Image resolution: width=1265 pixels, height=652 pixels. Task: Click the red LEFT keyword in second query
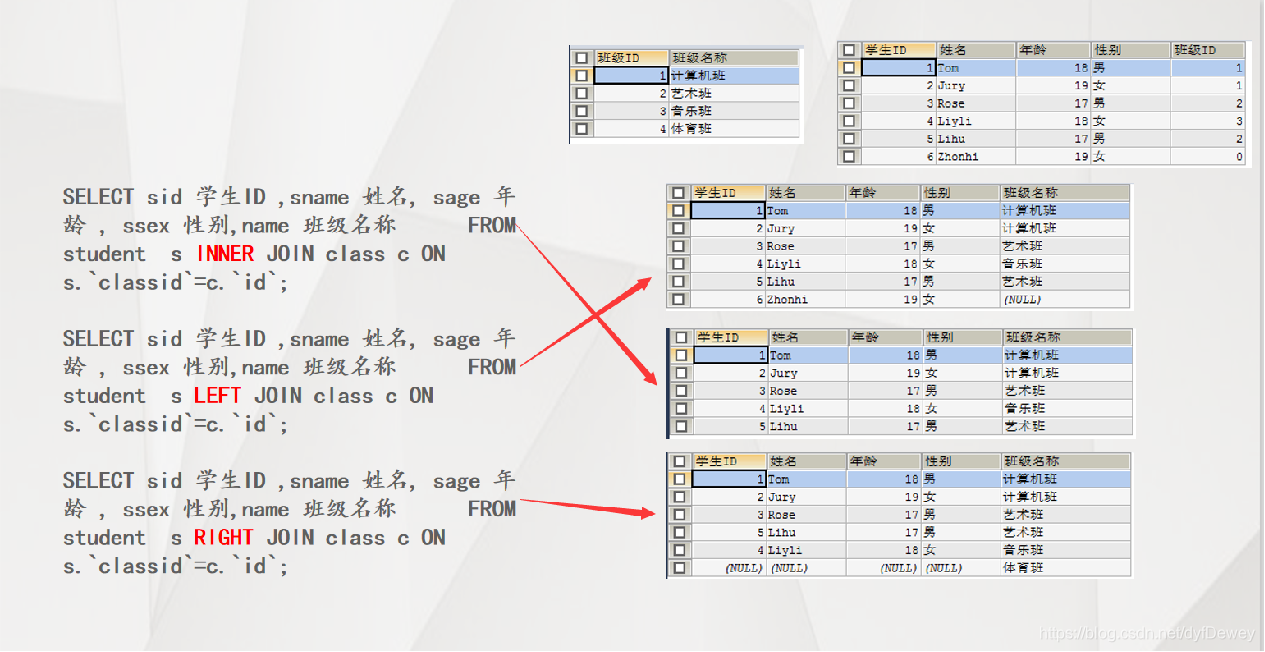coord(218,396)
